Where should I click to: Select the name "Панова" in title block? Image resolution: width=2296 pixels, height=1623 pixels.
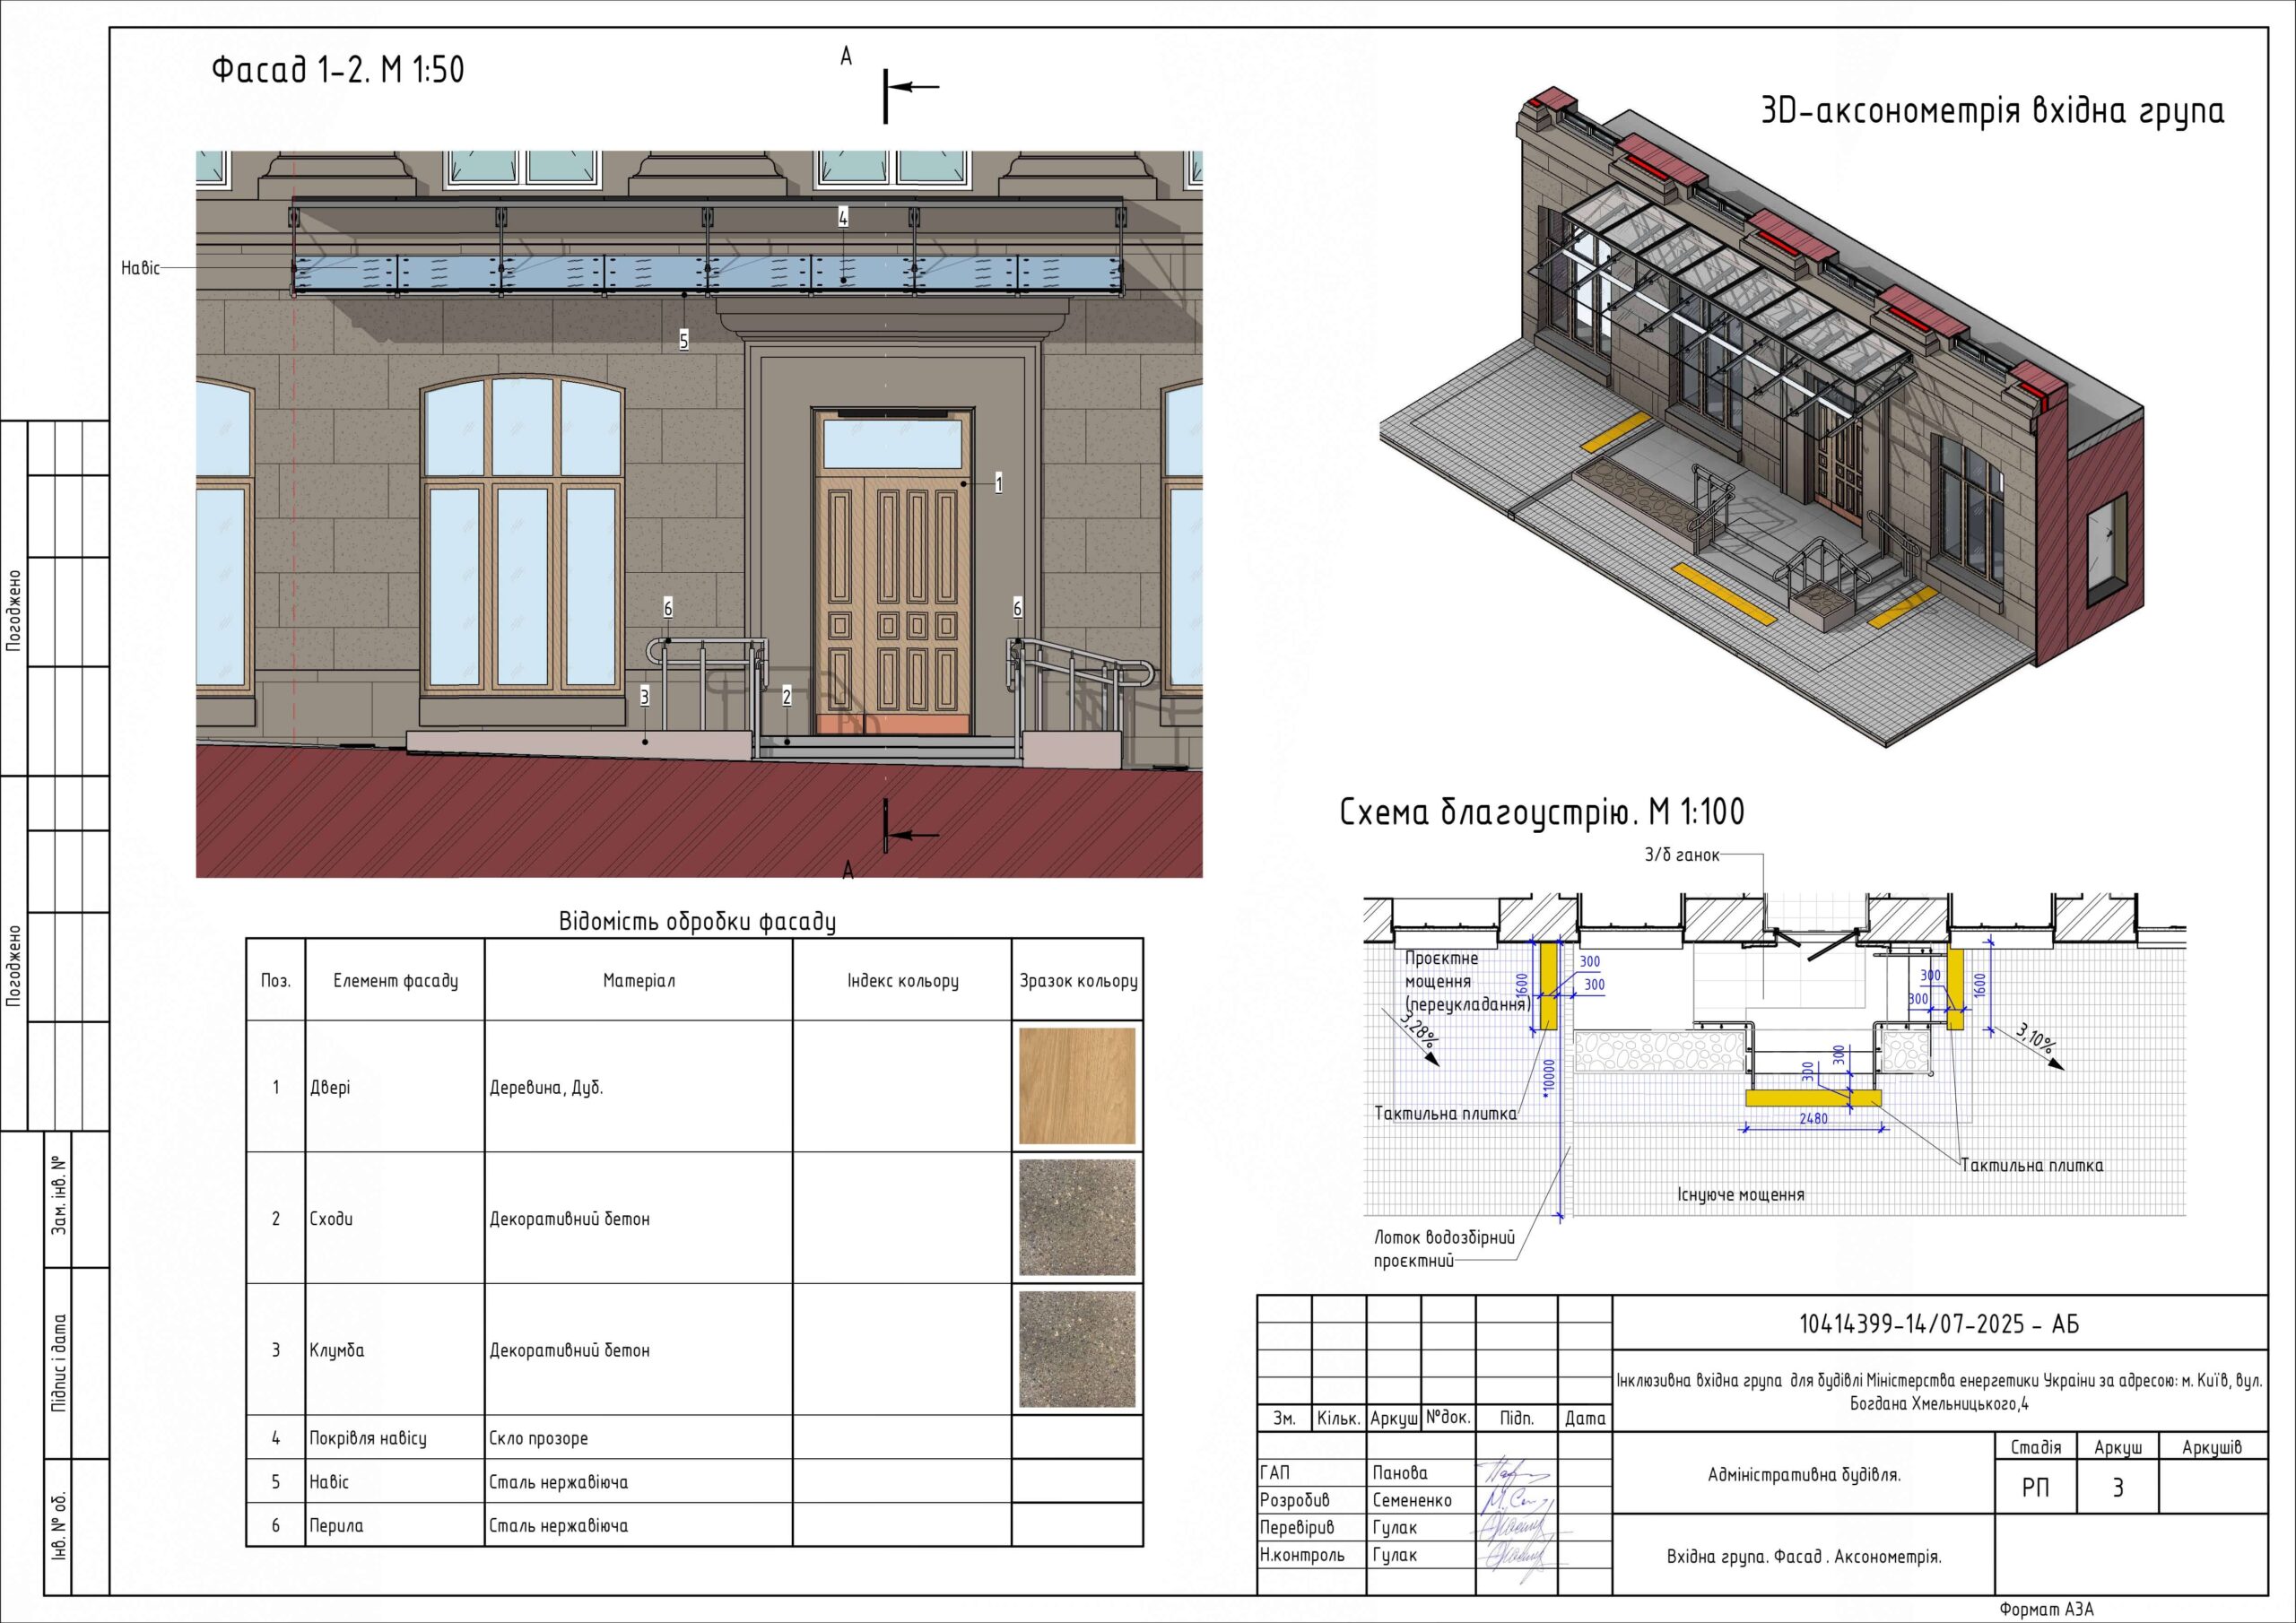point(1400,1472)
